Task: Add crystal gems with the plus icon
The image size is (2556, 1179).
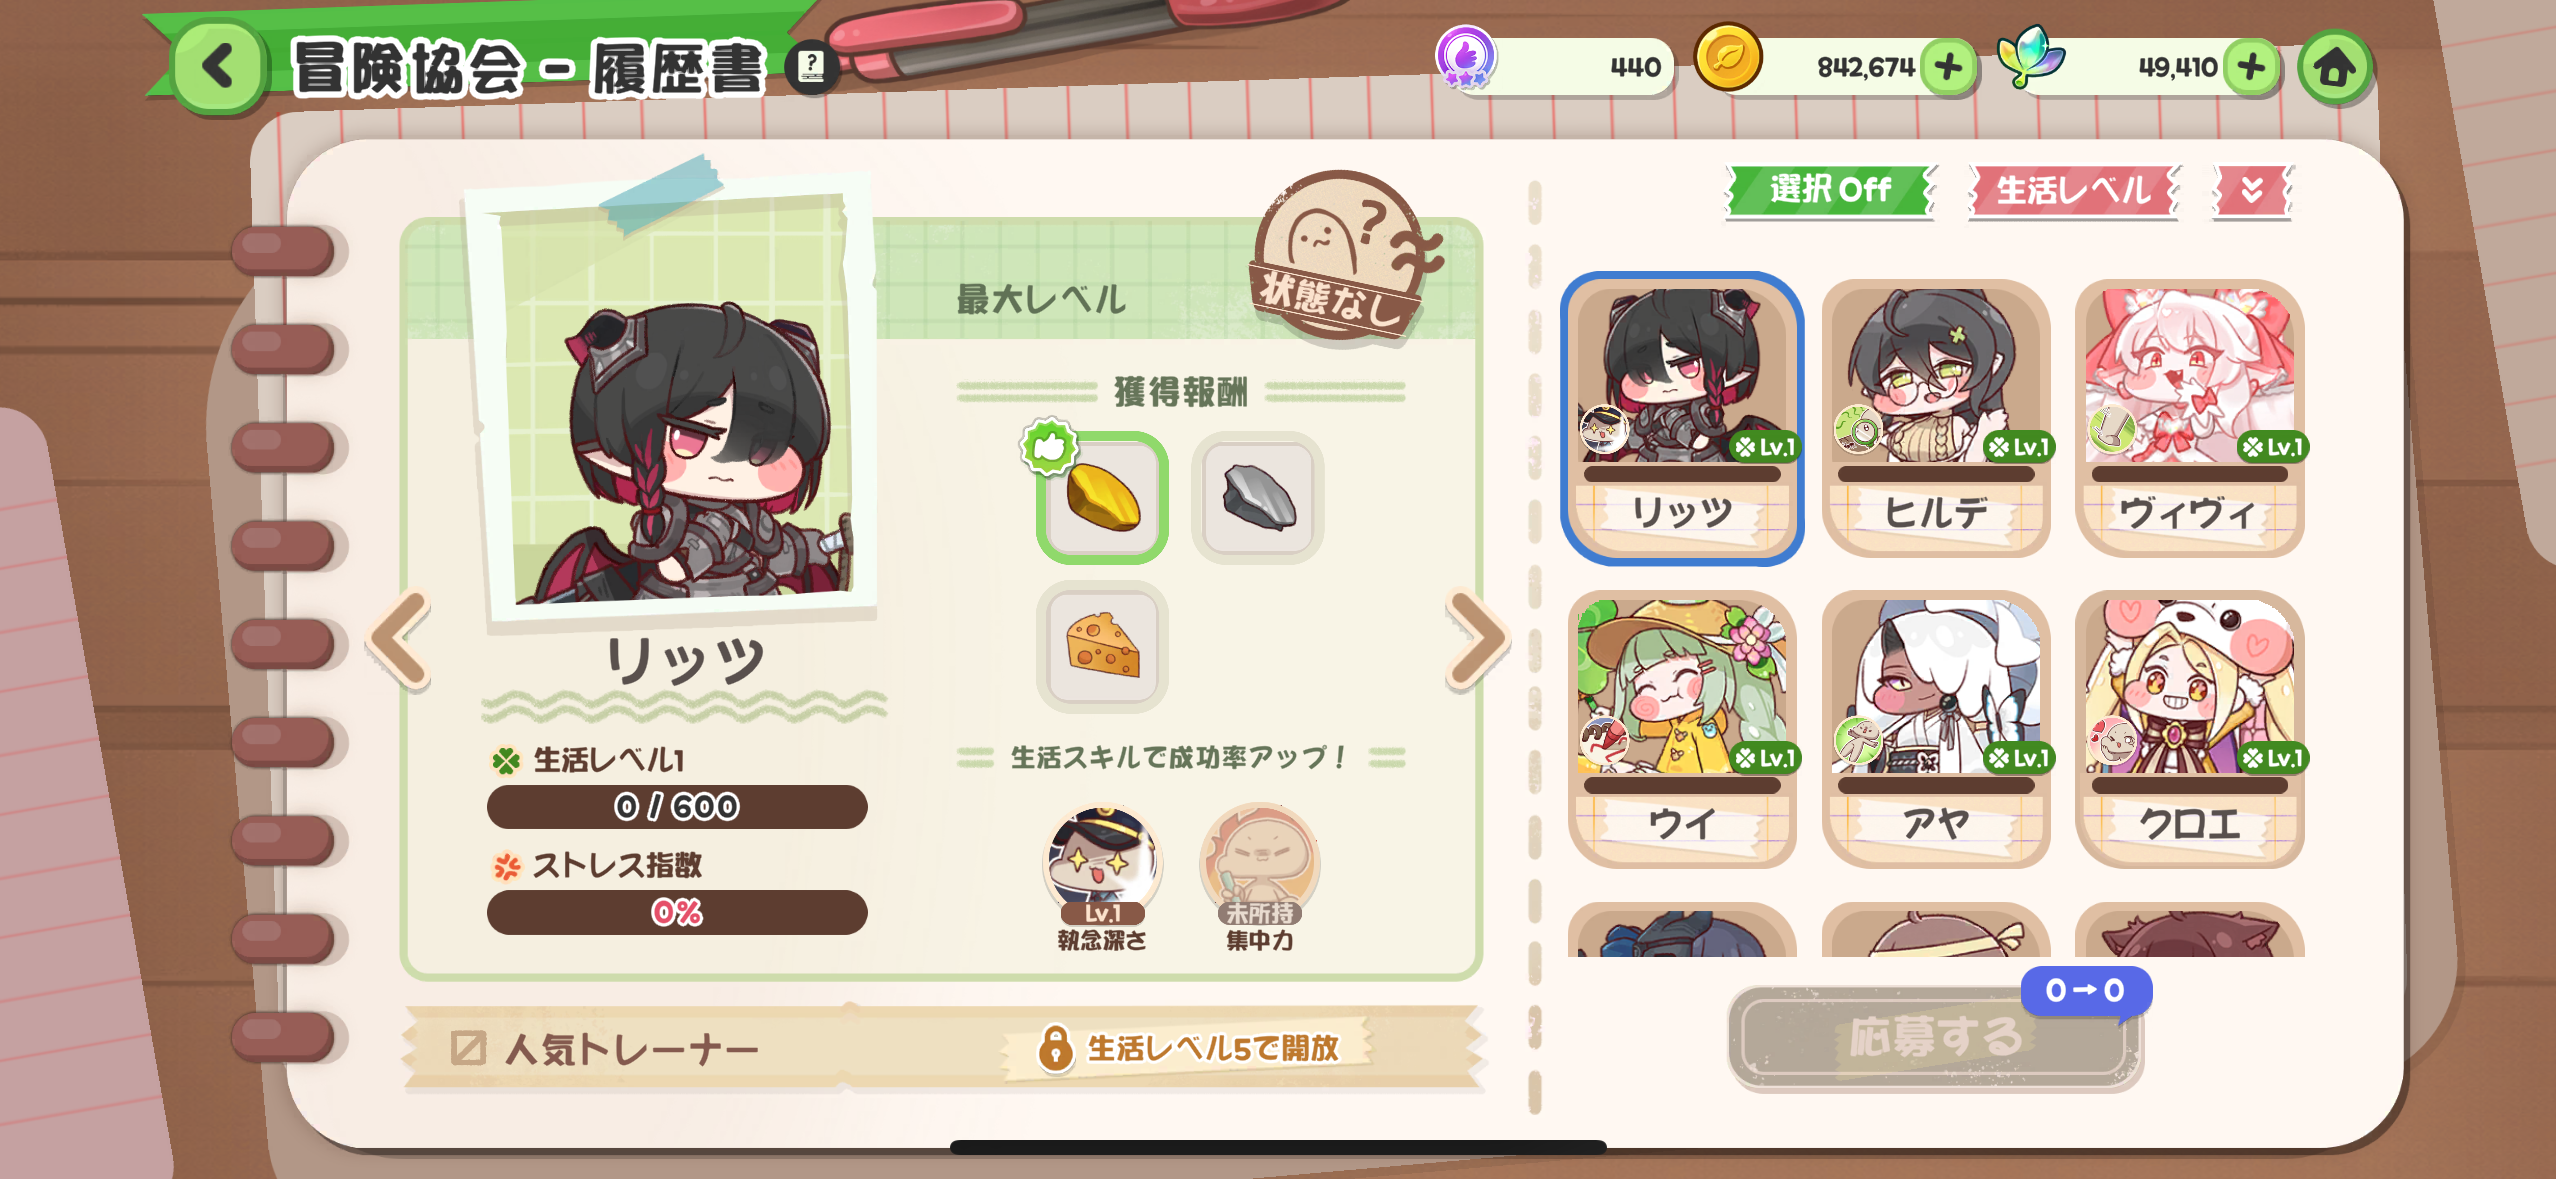Action: 2251,68
